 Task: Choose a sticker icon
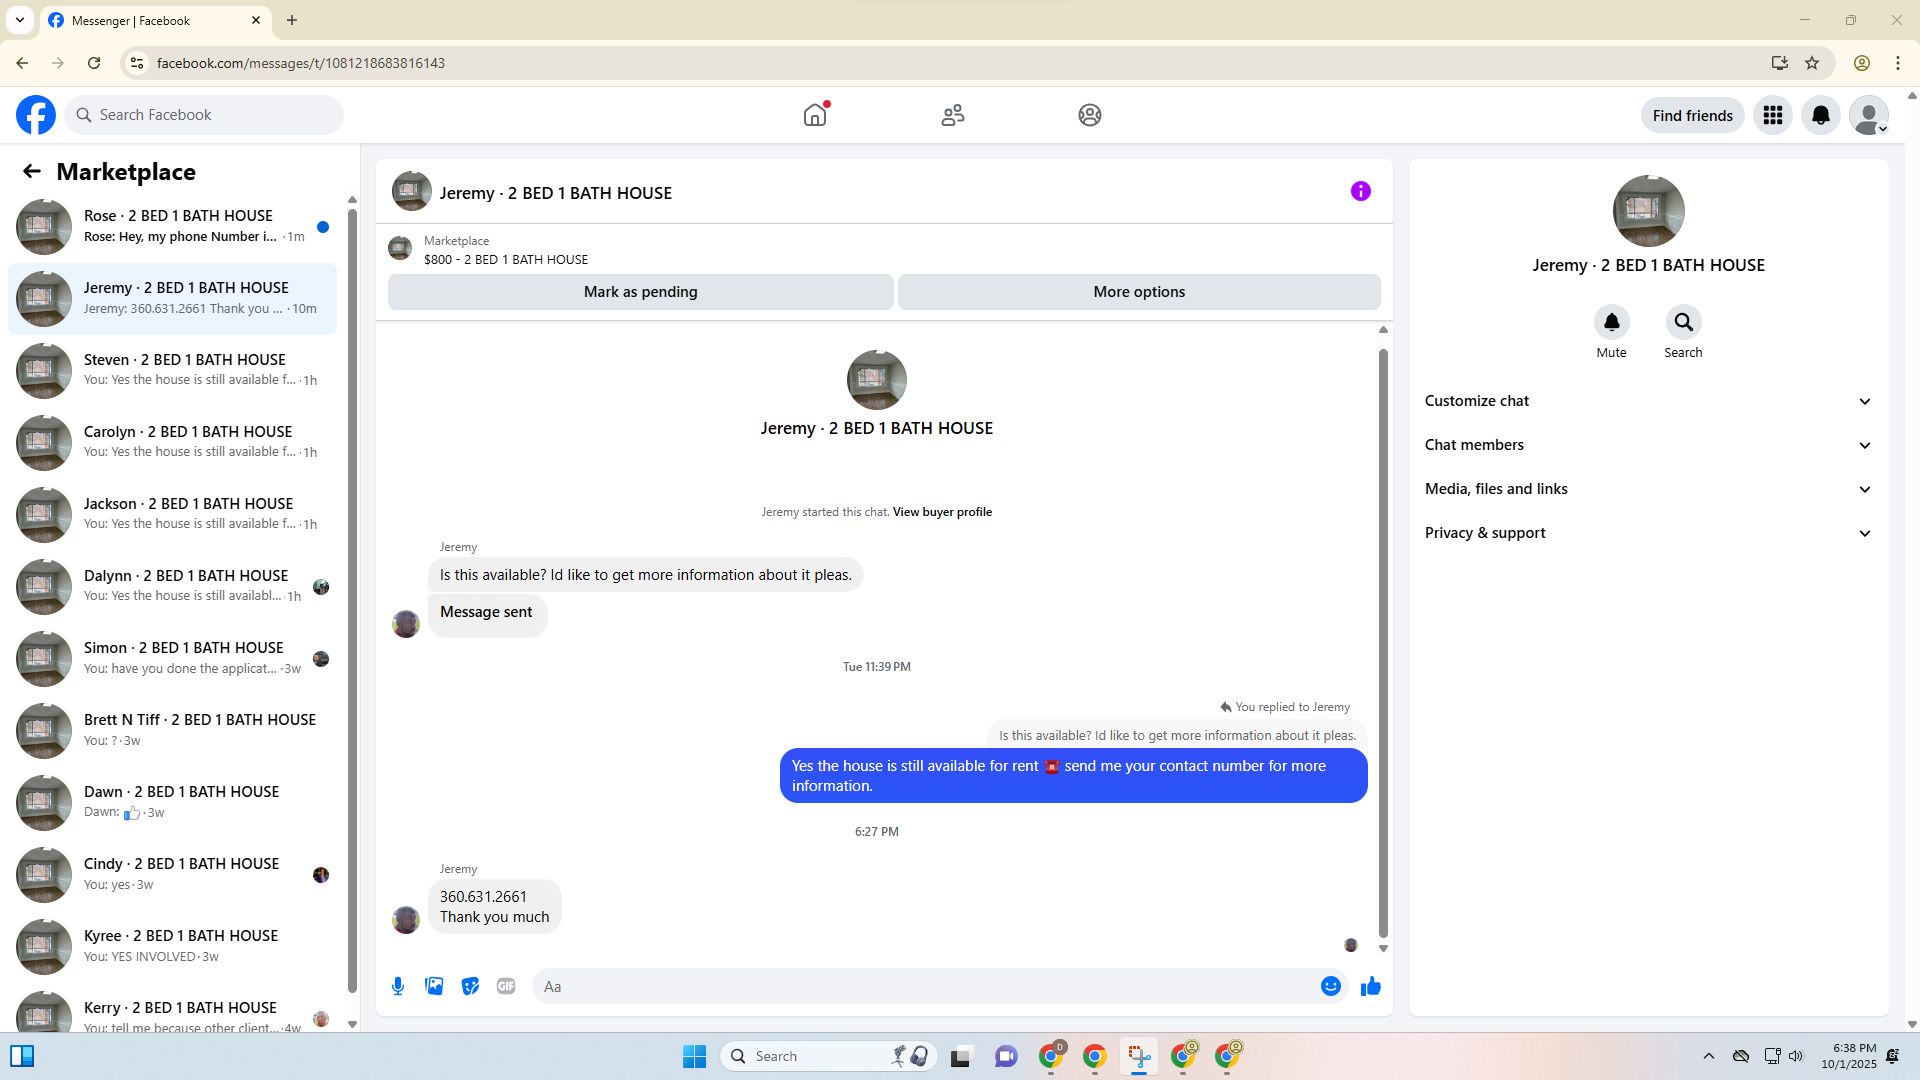pos(470,986)
